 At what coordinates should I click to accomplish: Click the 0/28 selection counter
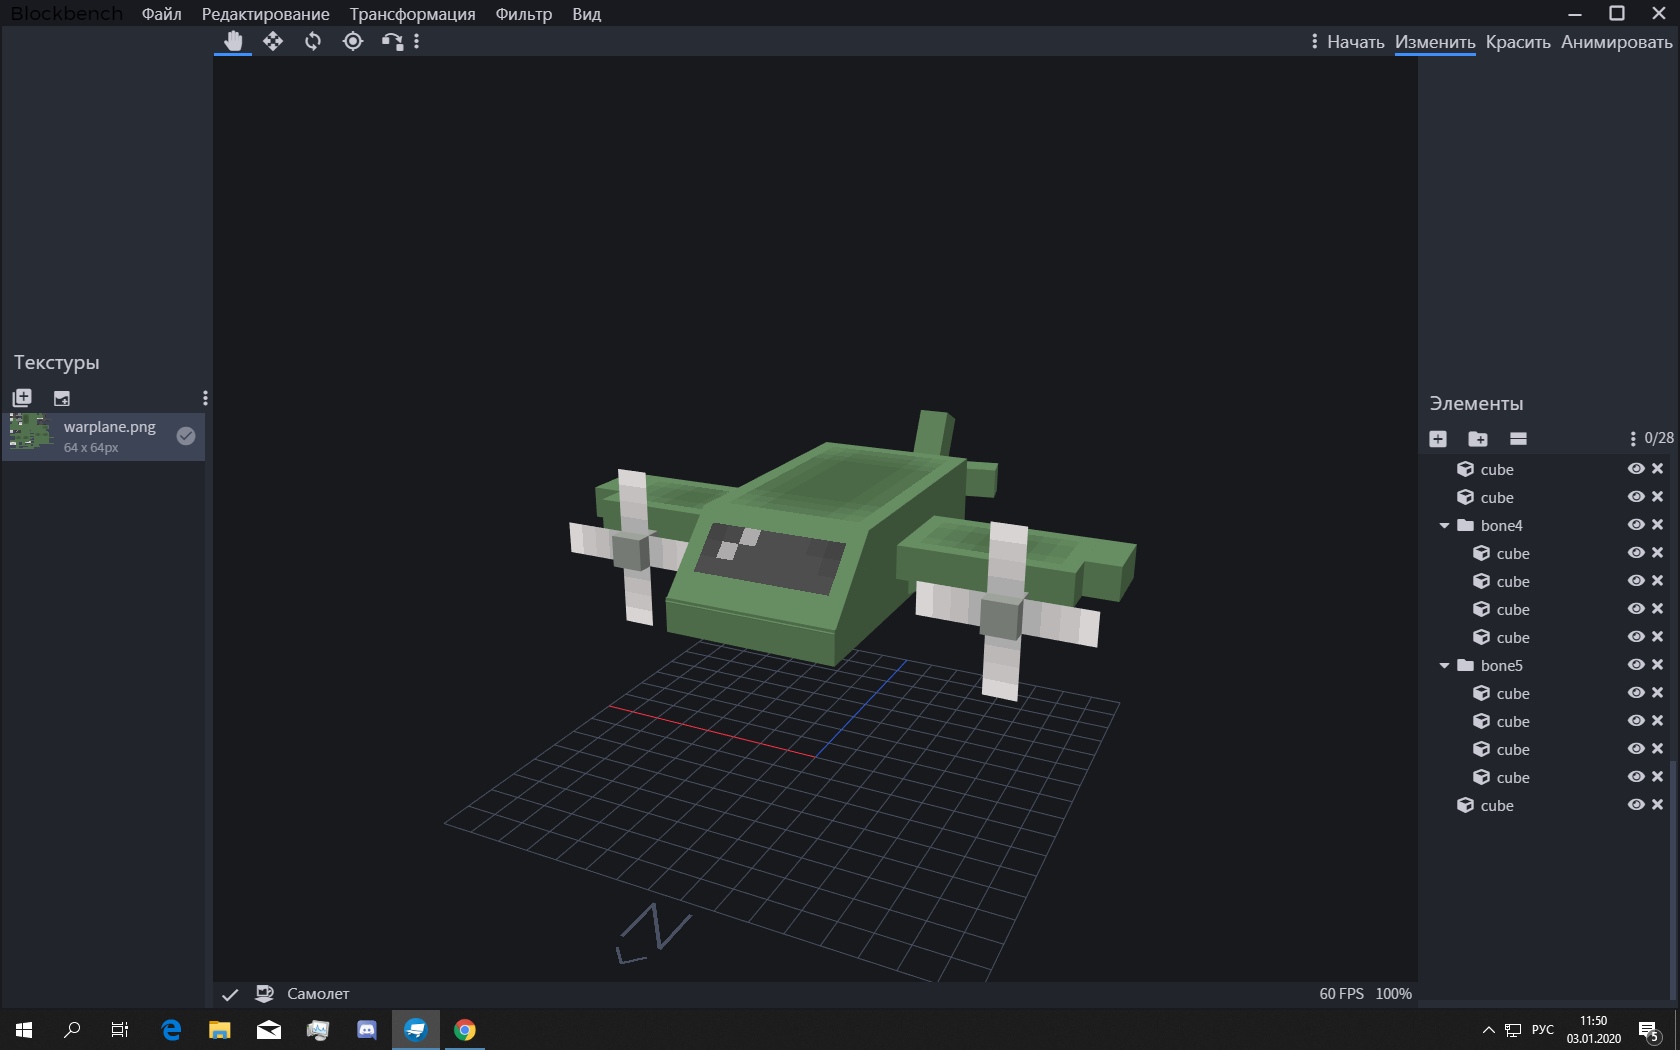point(1659,438)
